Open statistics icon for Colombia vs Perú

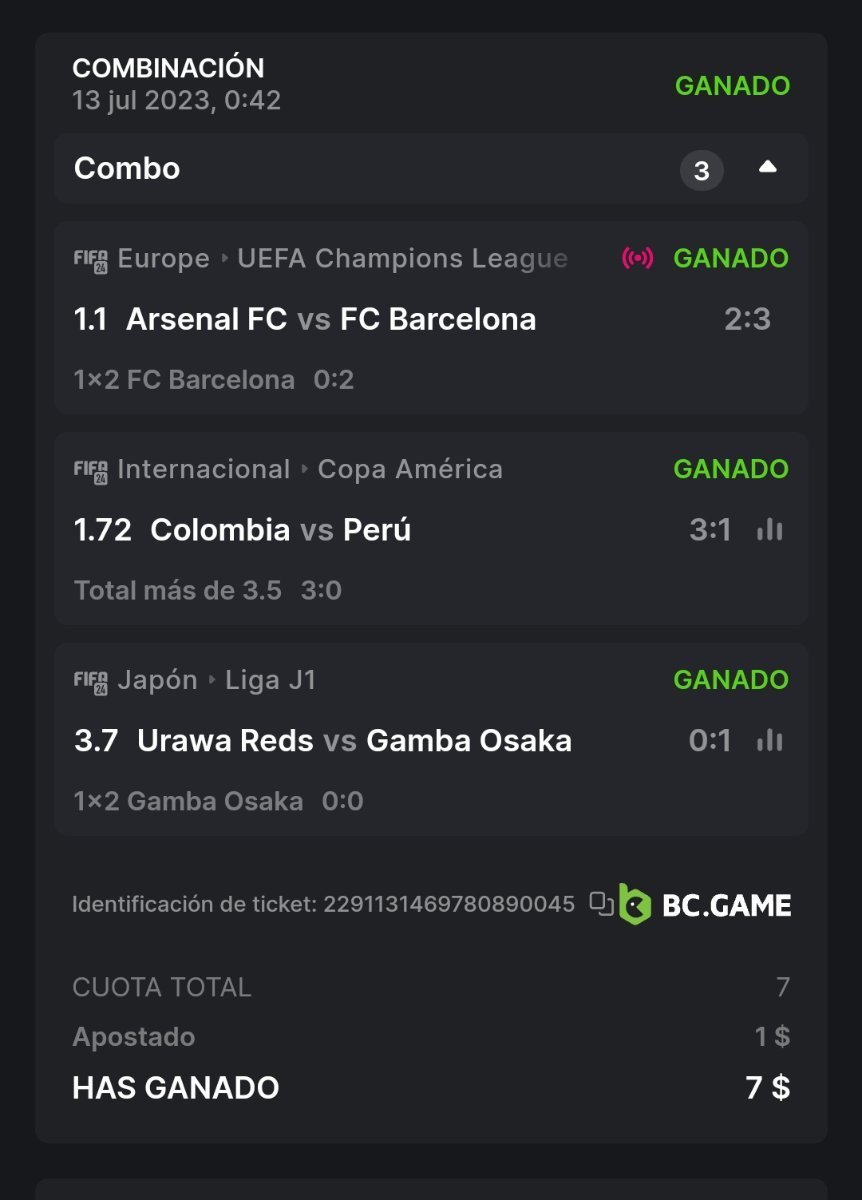pos(769,530)
